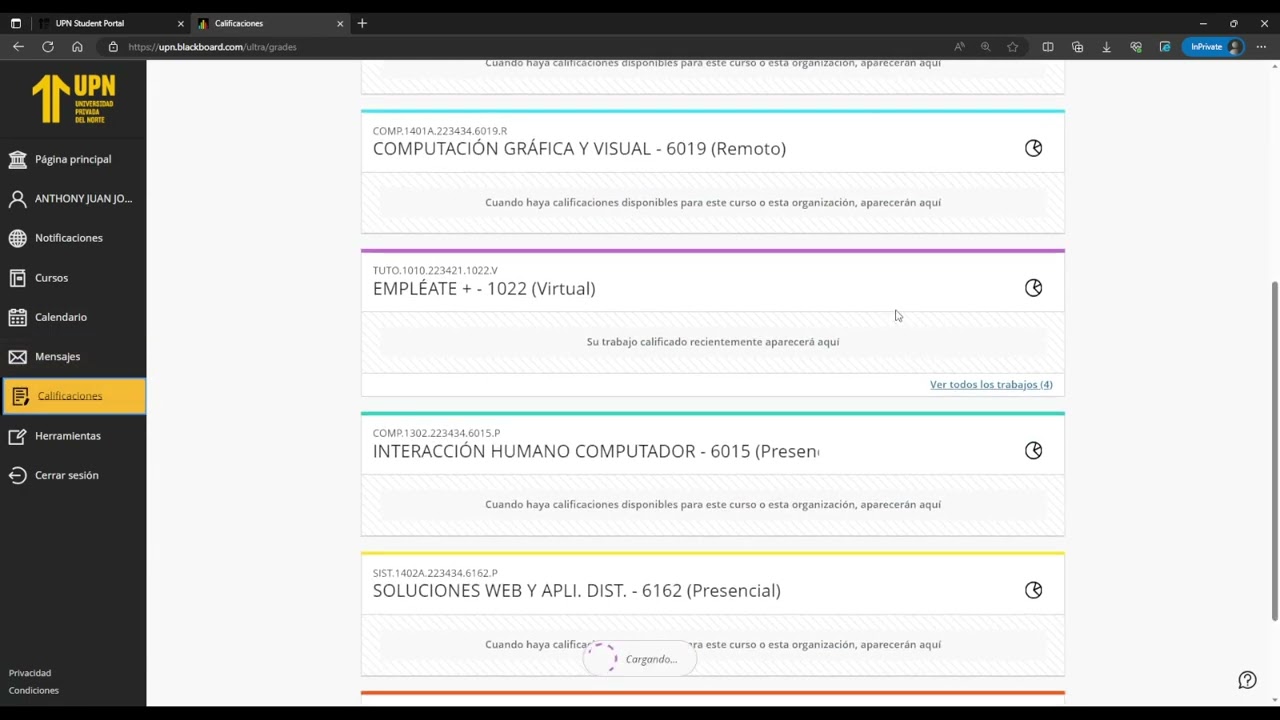1280x720 pixels.
Task: Open progress icon for COMPUTACIÓN GRÁFICA Y VISUAL
Action: coord(1033,148)
